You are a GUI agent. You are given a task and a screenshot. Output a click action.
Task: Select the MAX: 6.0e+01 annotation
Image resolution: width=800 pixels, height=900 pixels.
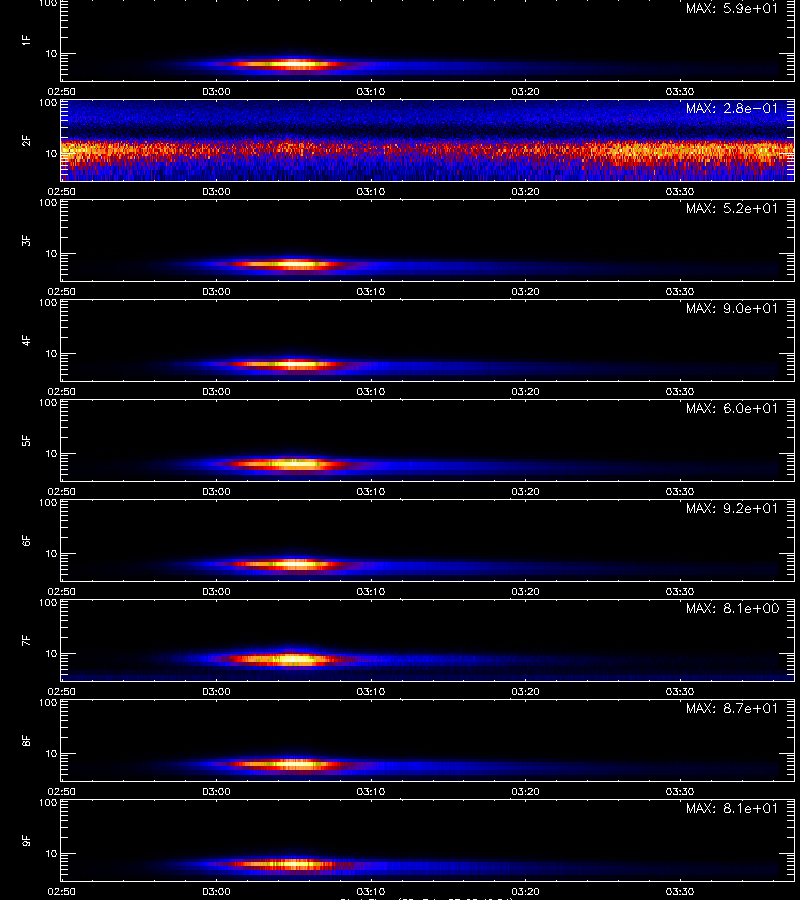click(732, 408)
